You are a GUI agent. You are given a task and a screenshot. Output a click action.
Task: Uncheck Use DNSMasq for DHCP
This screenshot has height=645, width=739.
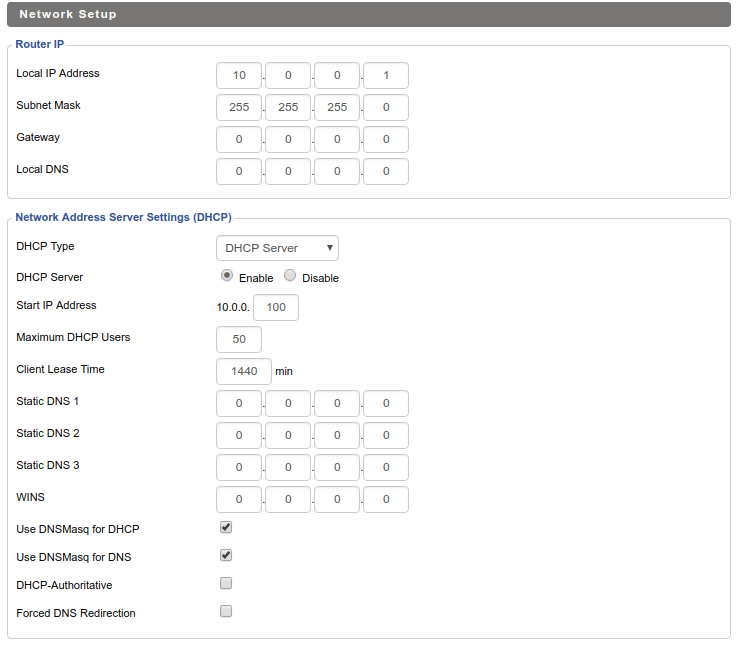[x=226, y=527]
